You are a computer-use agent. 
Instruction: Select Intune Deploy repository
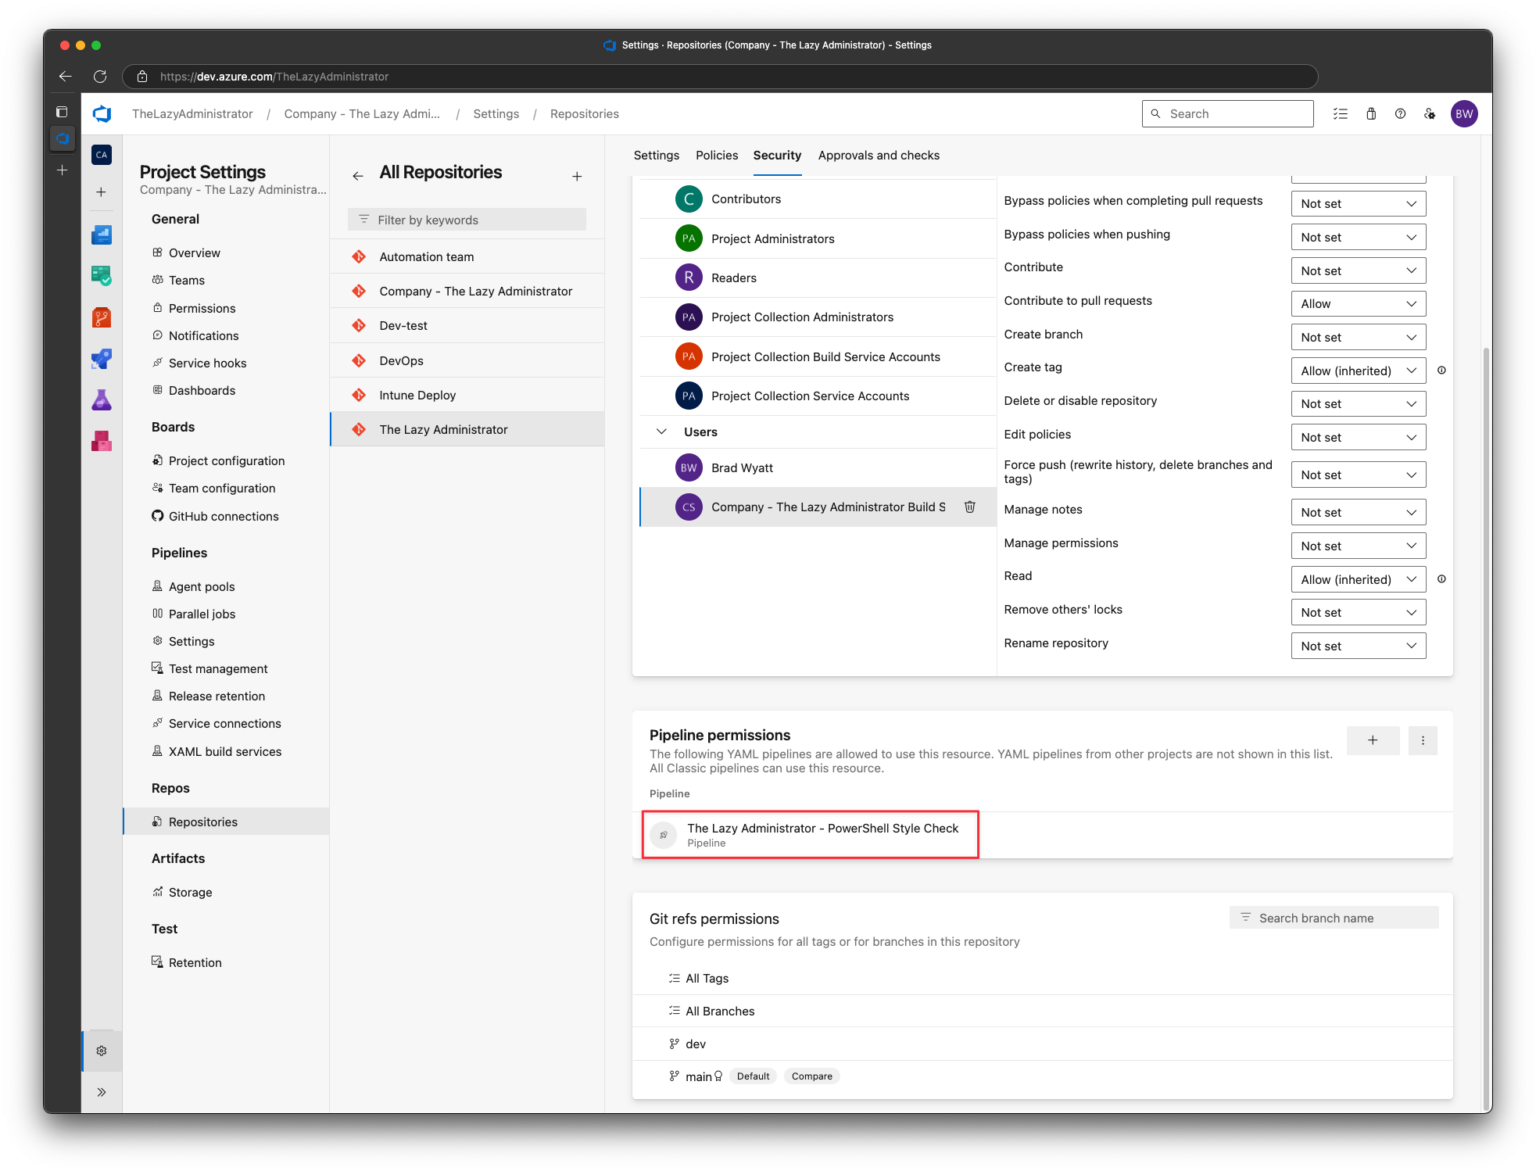point(467,395)
